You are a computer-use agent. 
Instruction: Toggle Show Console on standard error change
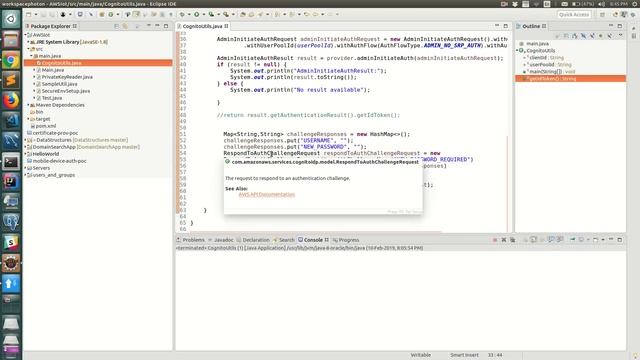560,240
